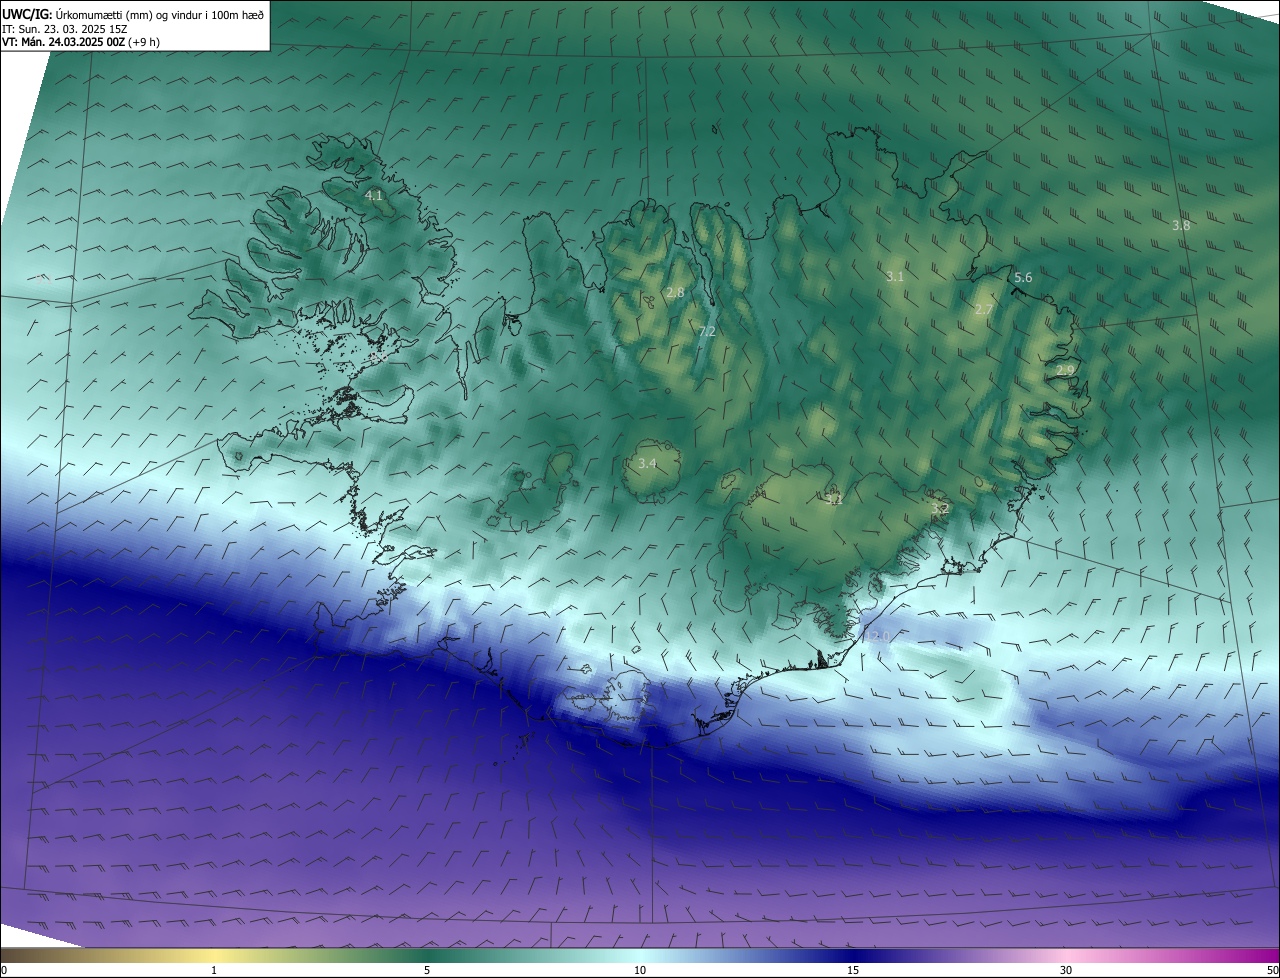Click the 'IT: Sun. 23. 03. 2025 15Z' line
The height and width of the screenshot is (978, 1280).
pyautogui.click(x=64, y=28)
